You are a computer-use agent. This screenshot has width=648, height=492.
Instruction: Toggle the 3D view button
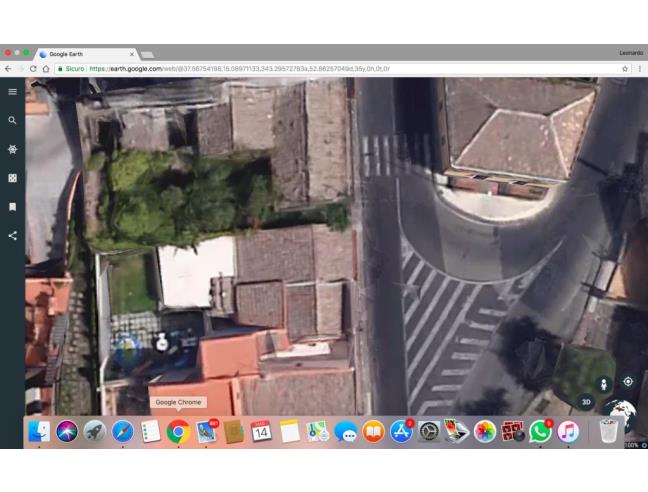586,402
